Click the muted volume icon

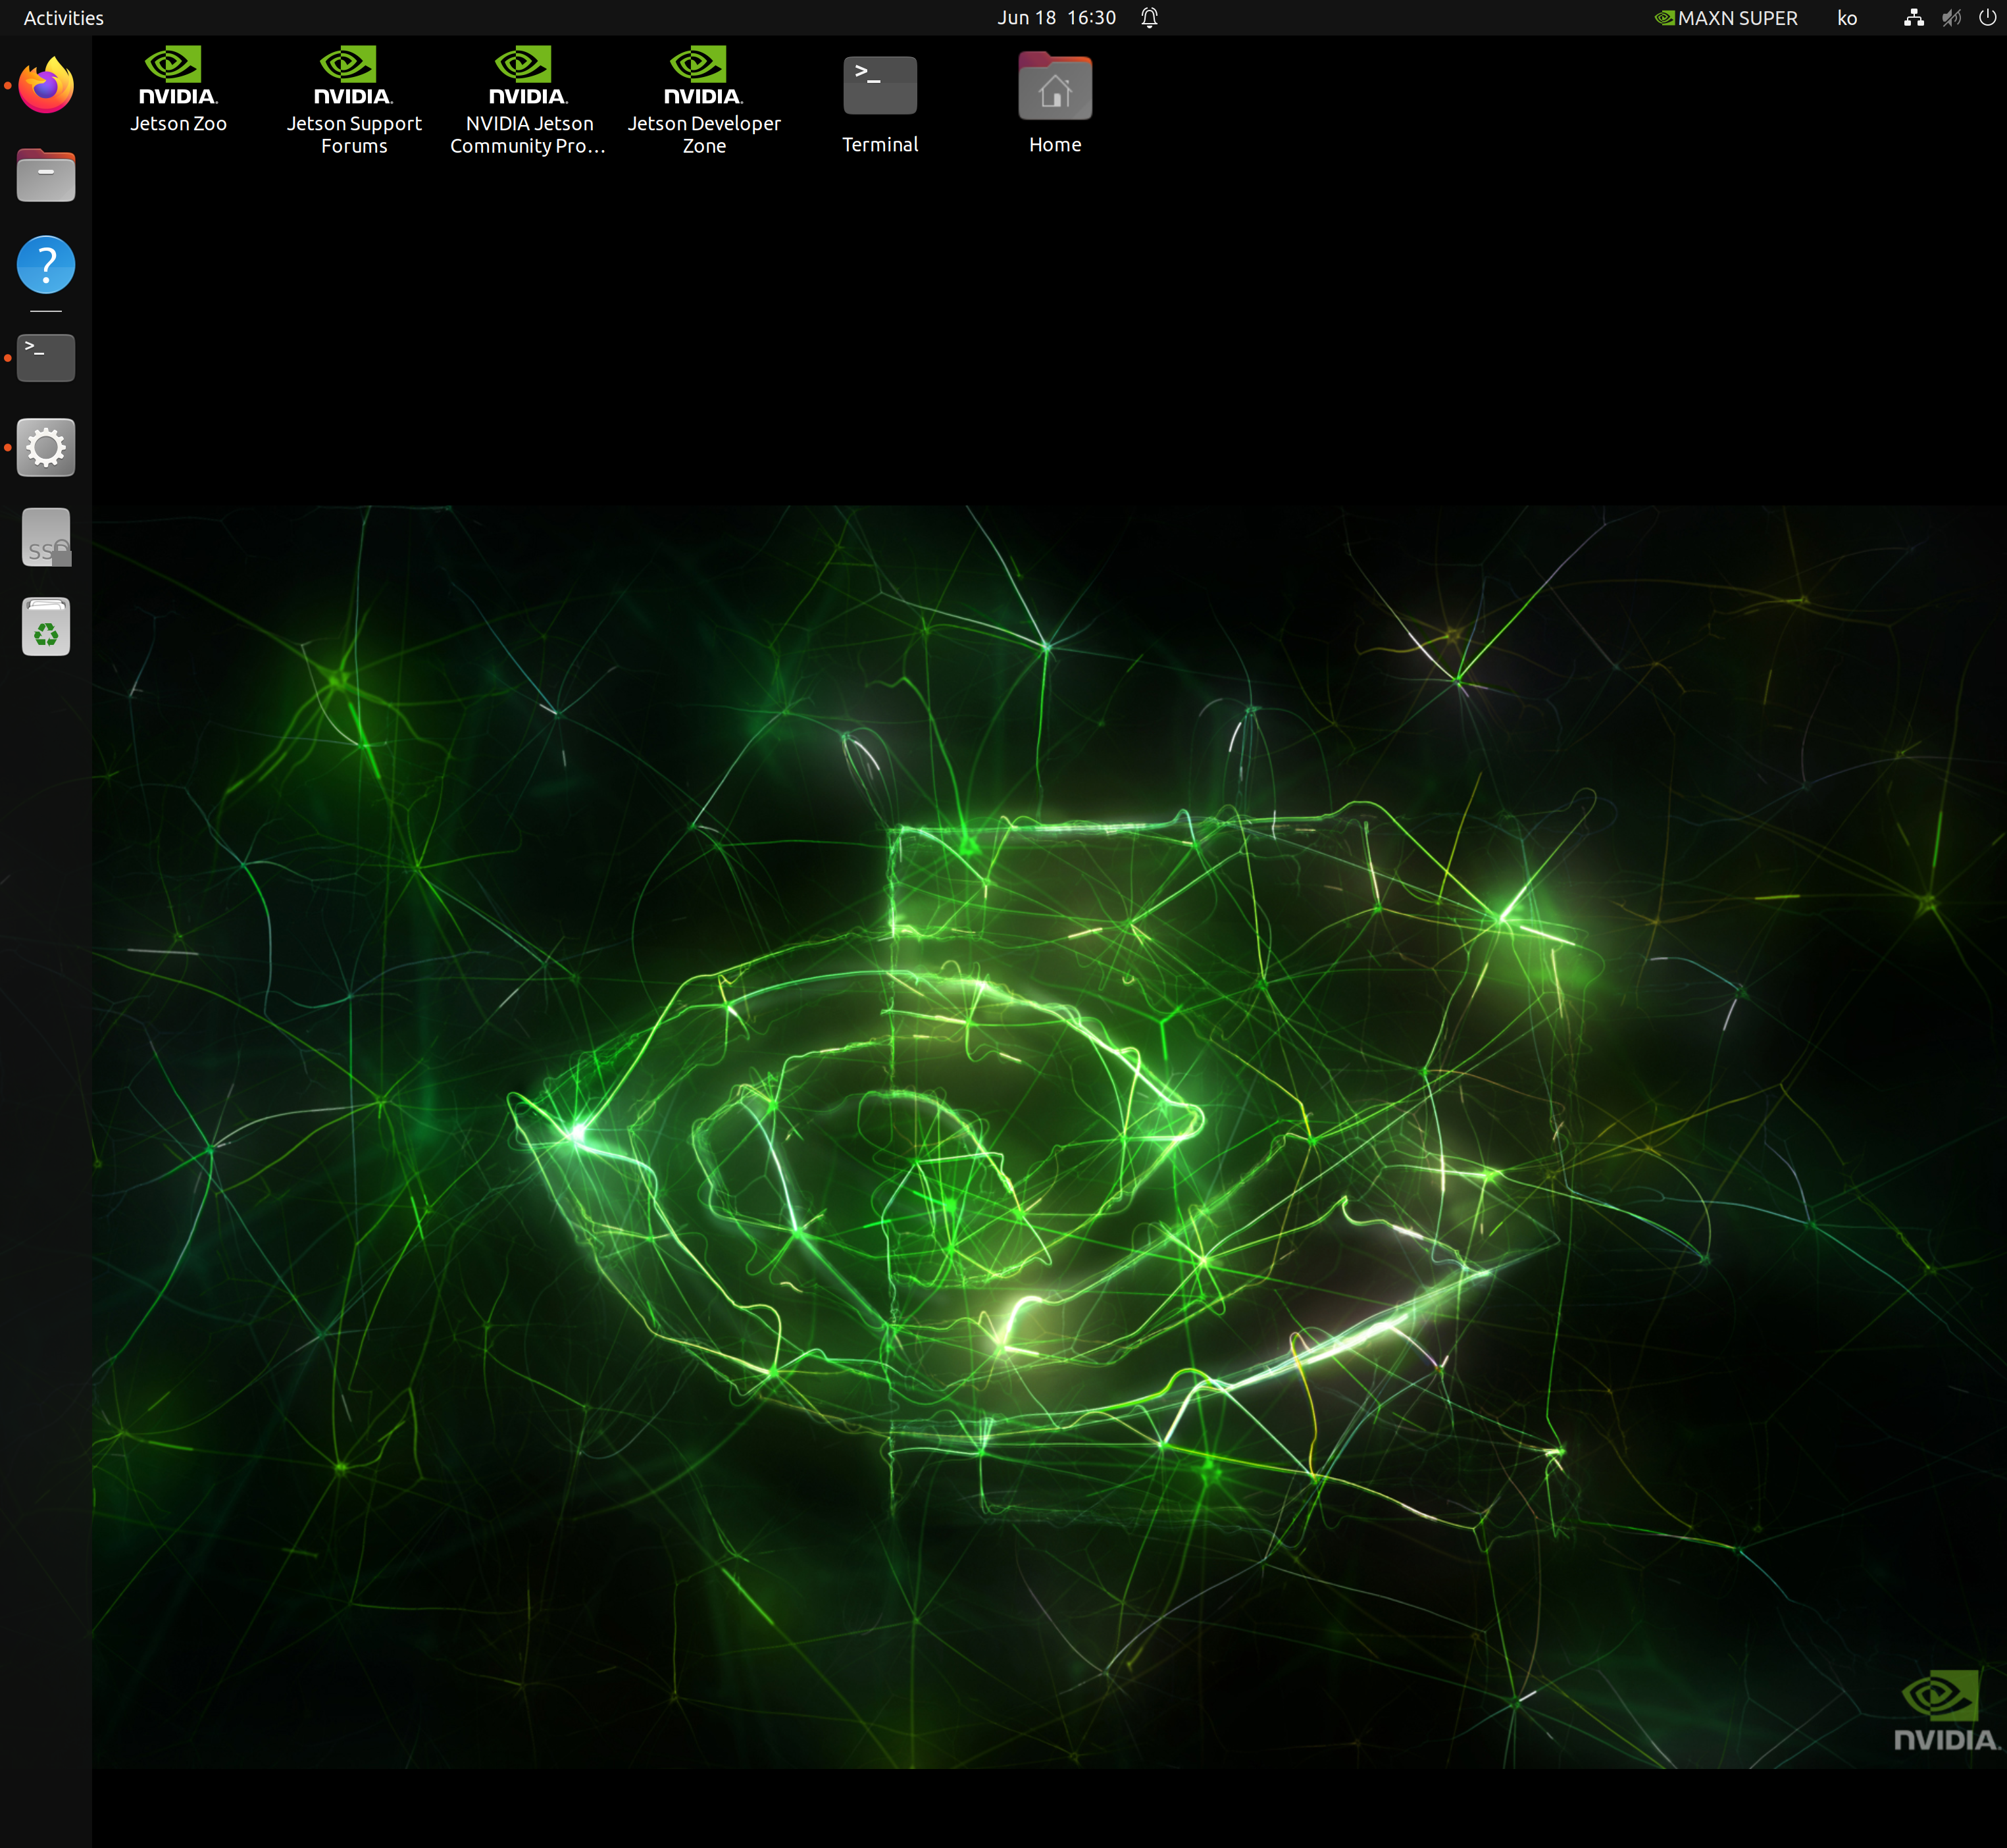pyautogui.click(x=1951, y=18)
